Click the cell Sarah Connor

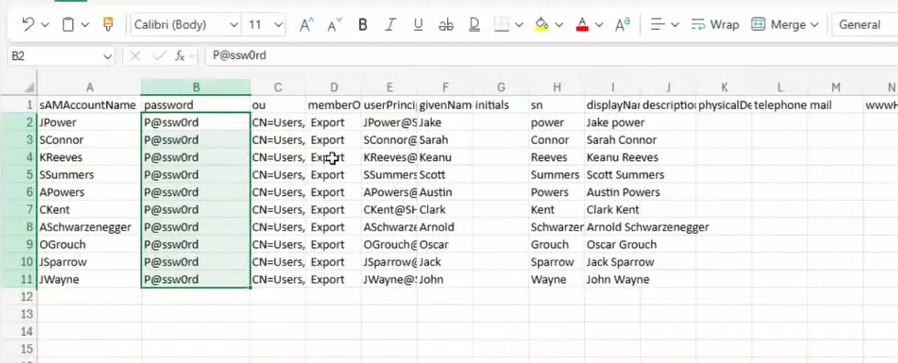[x=612, y=140]
